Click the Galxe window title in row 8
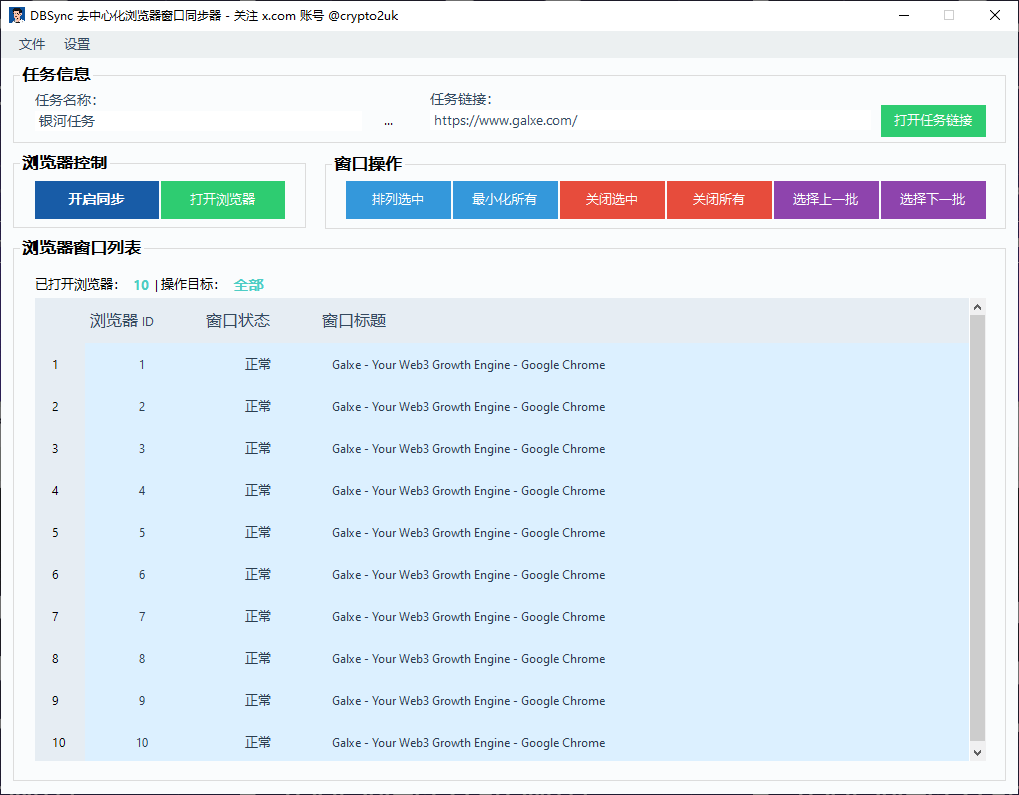This screenshot has height=795, width=1019. (x=469, y=658)
